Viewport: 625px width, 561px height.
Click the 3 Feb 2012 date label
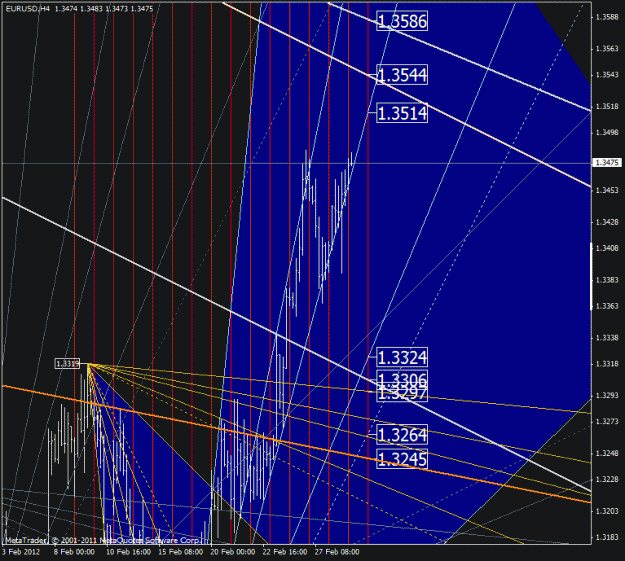click(21, 552)
